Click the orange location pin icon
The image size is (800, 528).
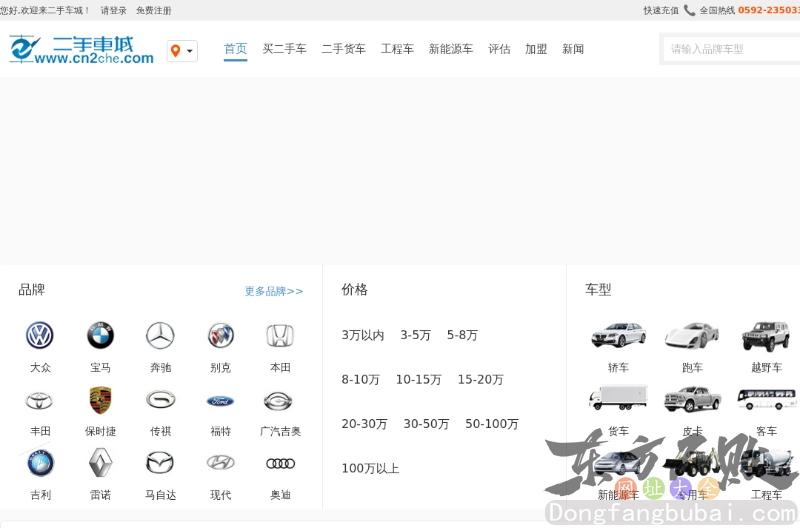click(176, 51)
